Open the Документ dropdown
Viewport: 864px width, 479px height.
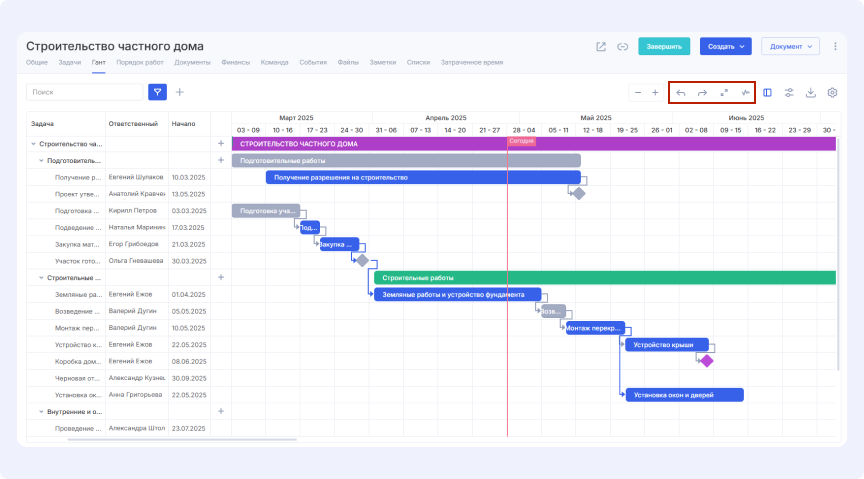[790, 46]
